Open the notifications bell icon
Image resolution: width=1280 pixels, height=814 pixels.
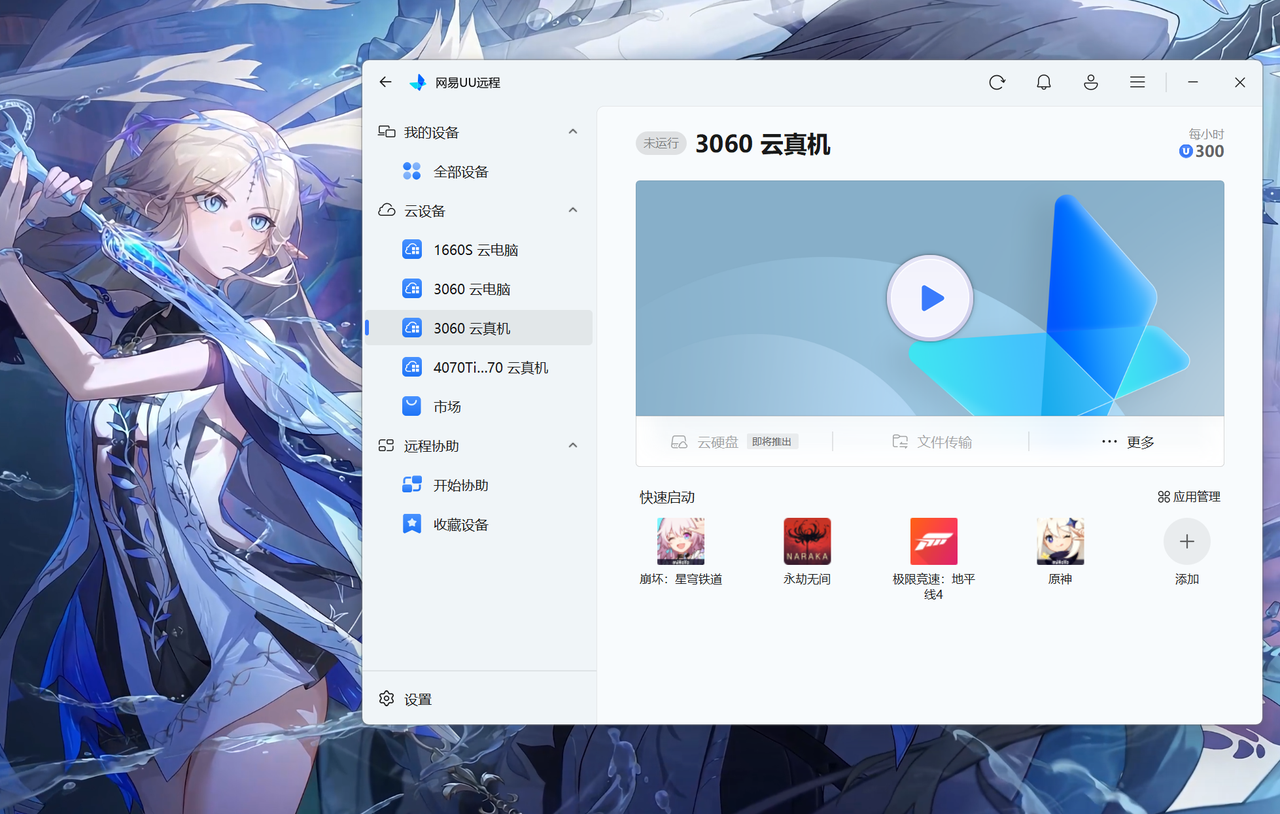click(x=1044, y=82)
